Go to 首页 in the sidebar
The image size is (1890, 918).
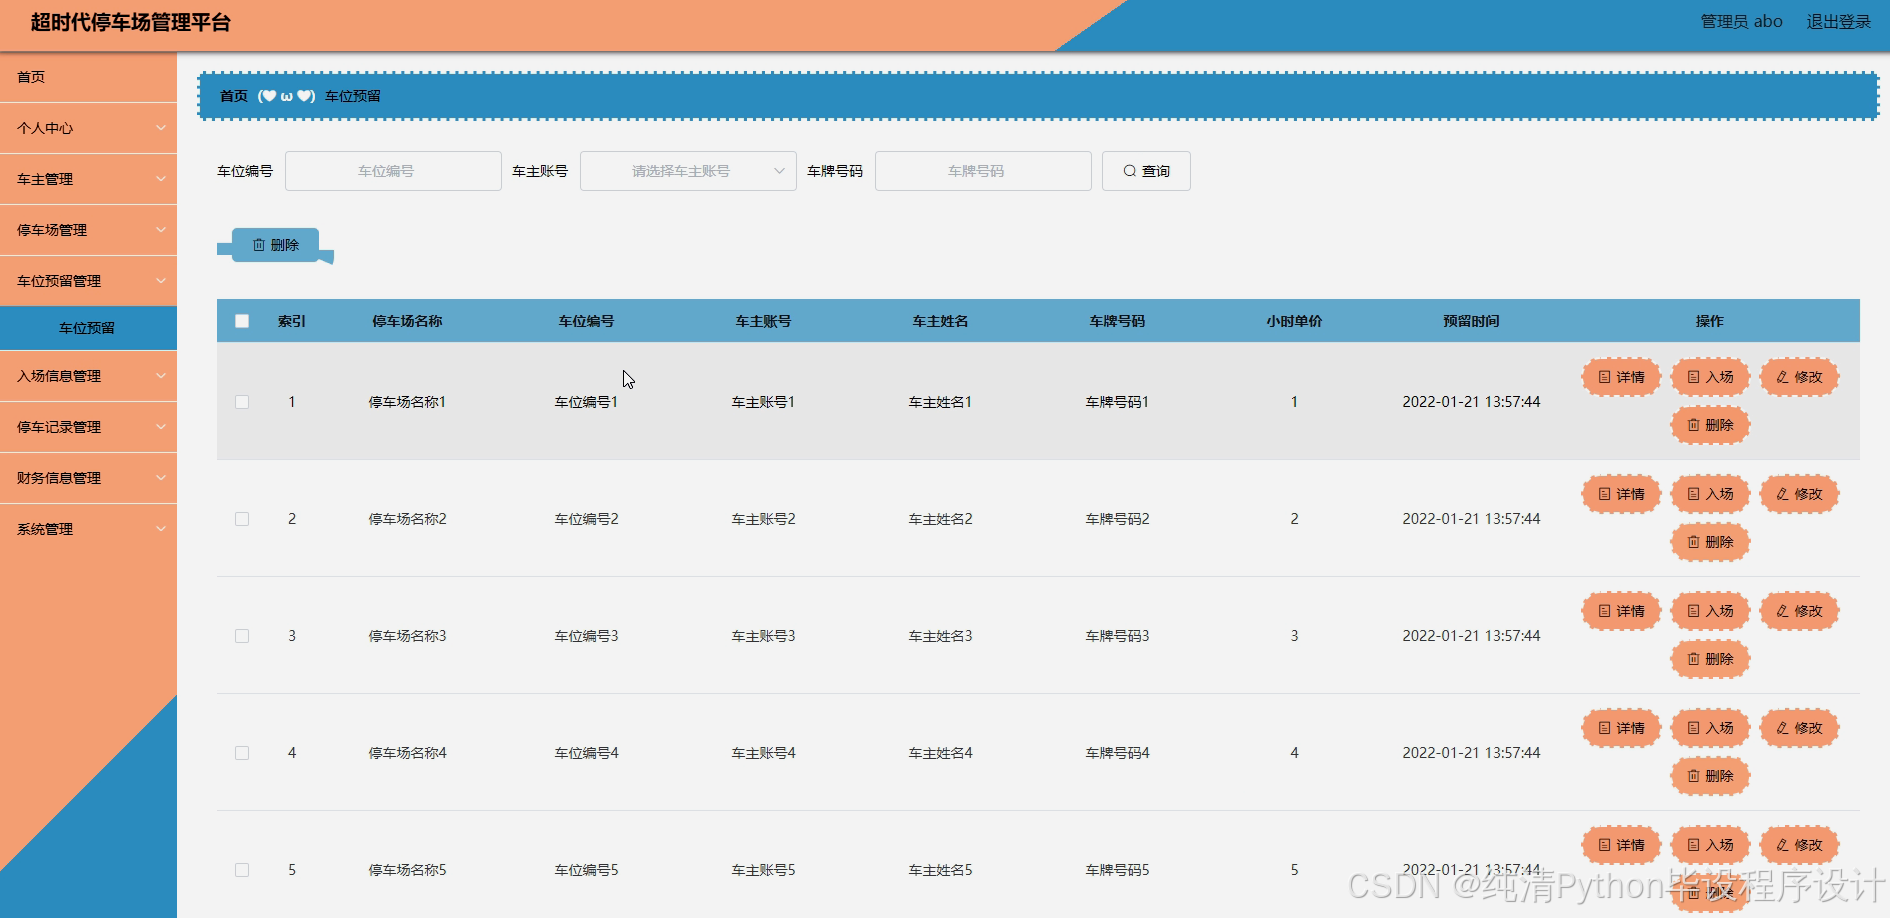click(88, 77)
